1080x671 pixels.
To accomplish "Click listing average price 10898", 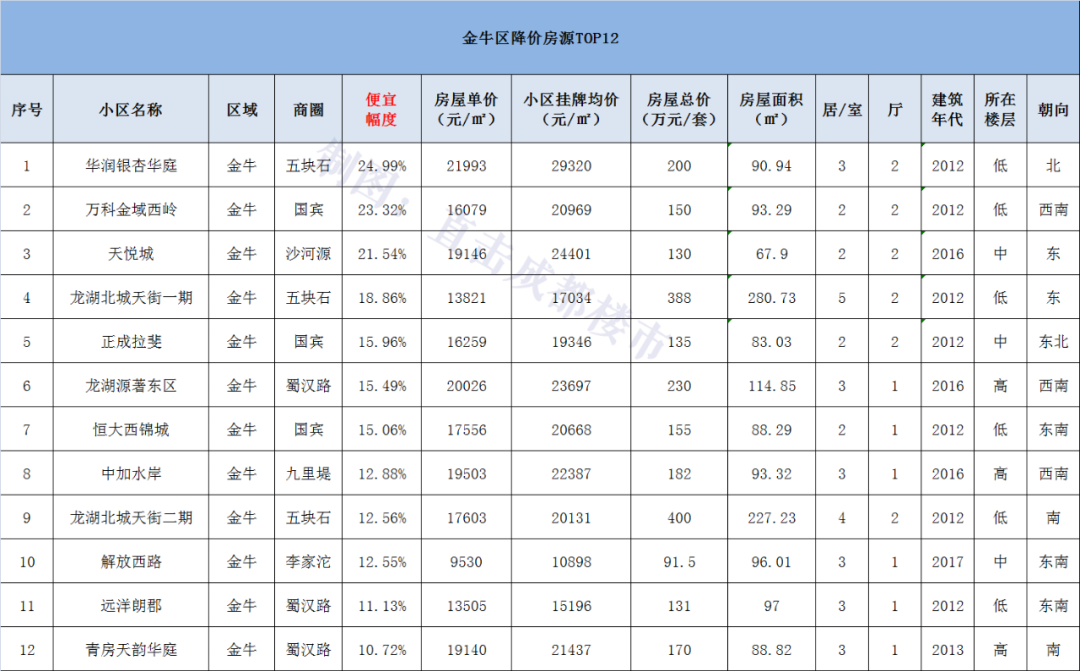I will (x=571, y=562).
